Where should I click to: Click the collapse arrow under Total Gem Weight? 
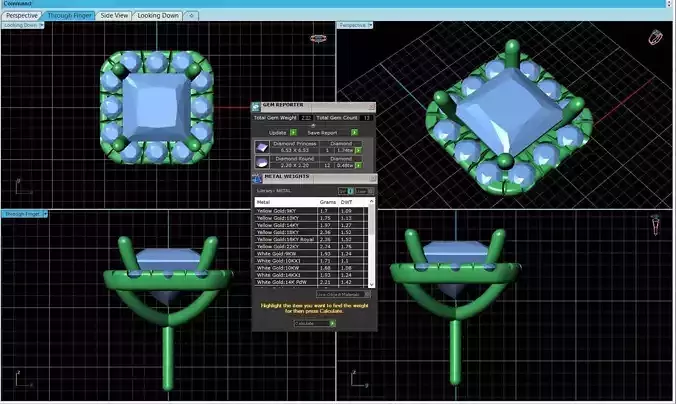[313, 125]
